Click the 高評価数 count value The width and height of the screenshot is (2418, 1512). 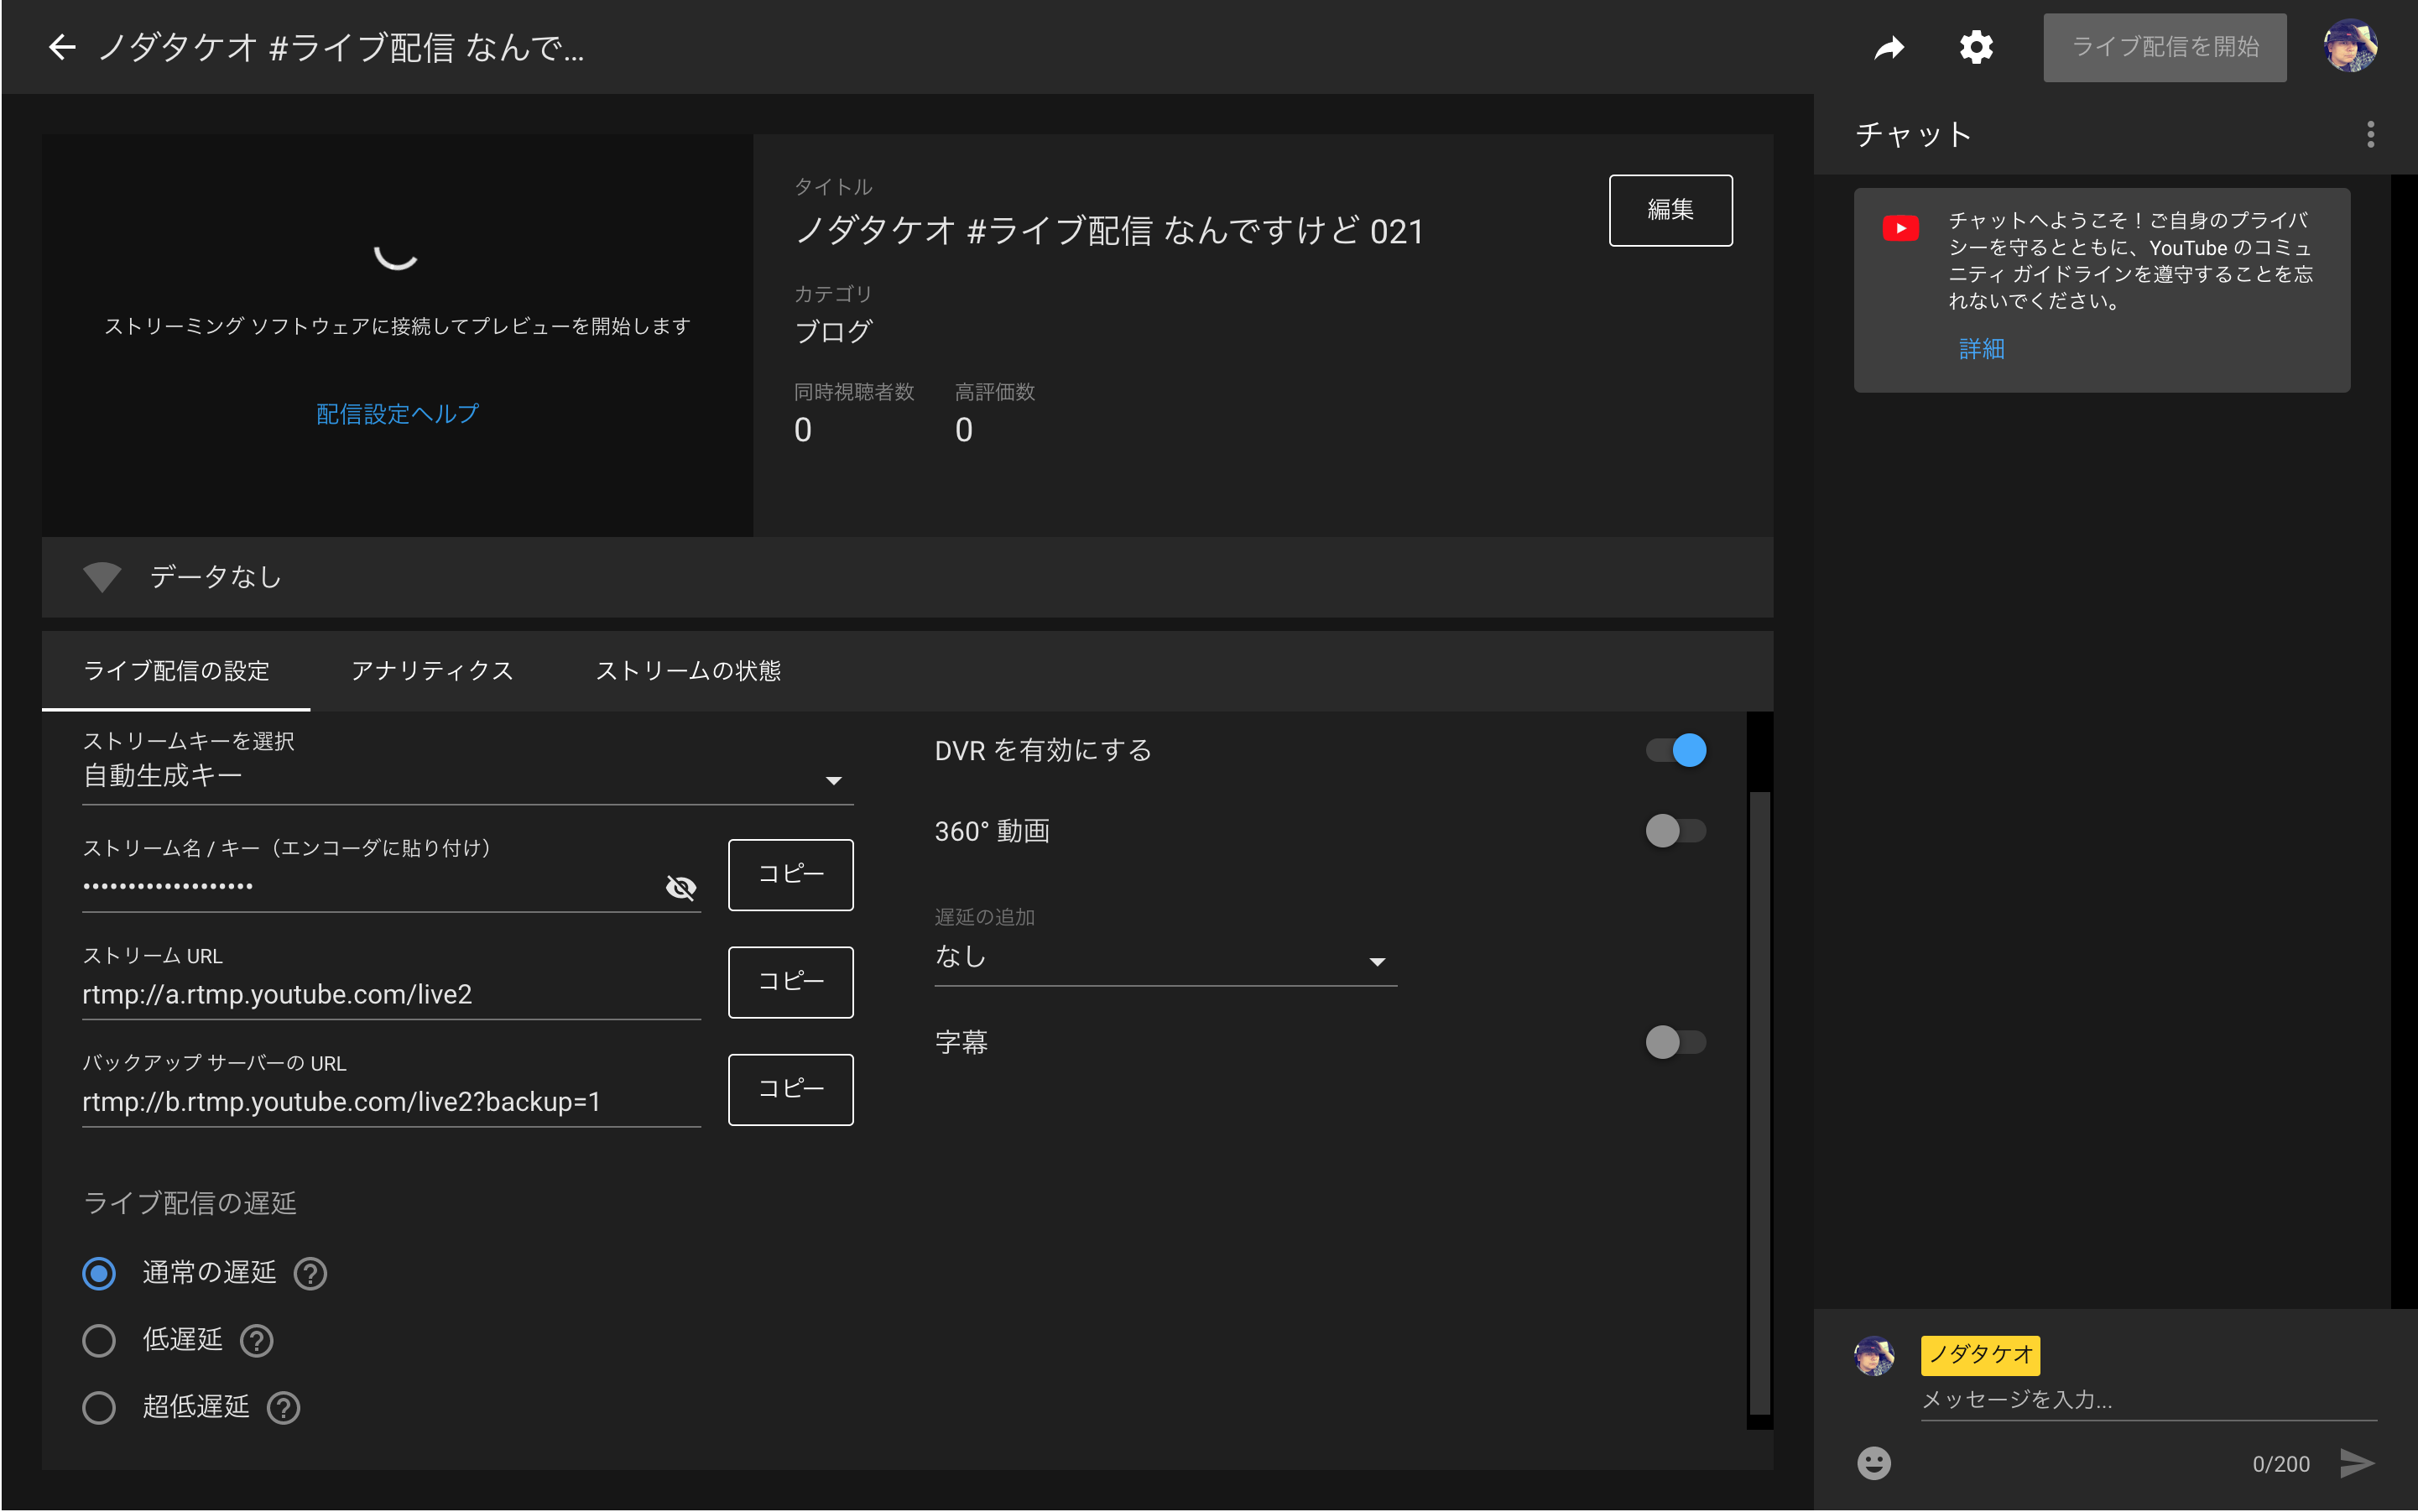[x=963, y=430]
